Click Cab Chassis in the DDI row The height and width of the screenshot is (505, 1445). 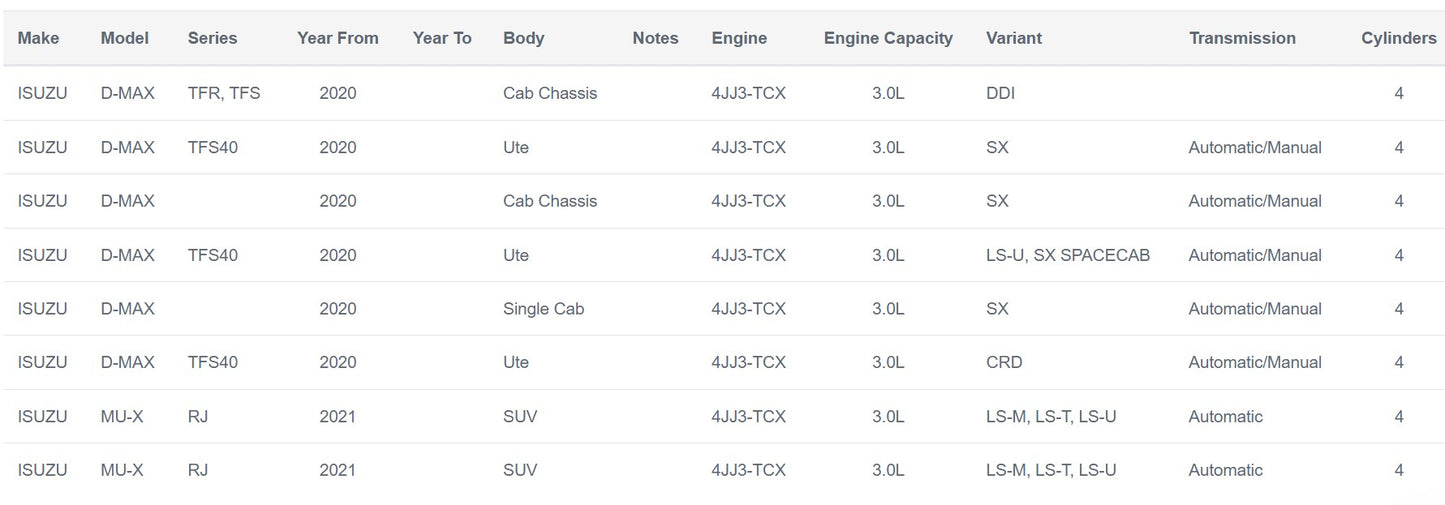(x=549, y=93)
